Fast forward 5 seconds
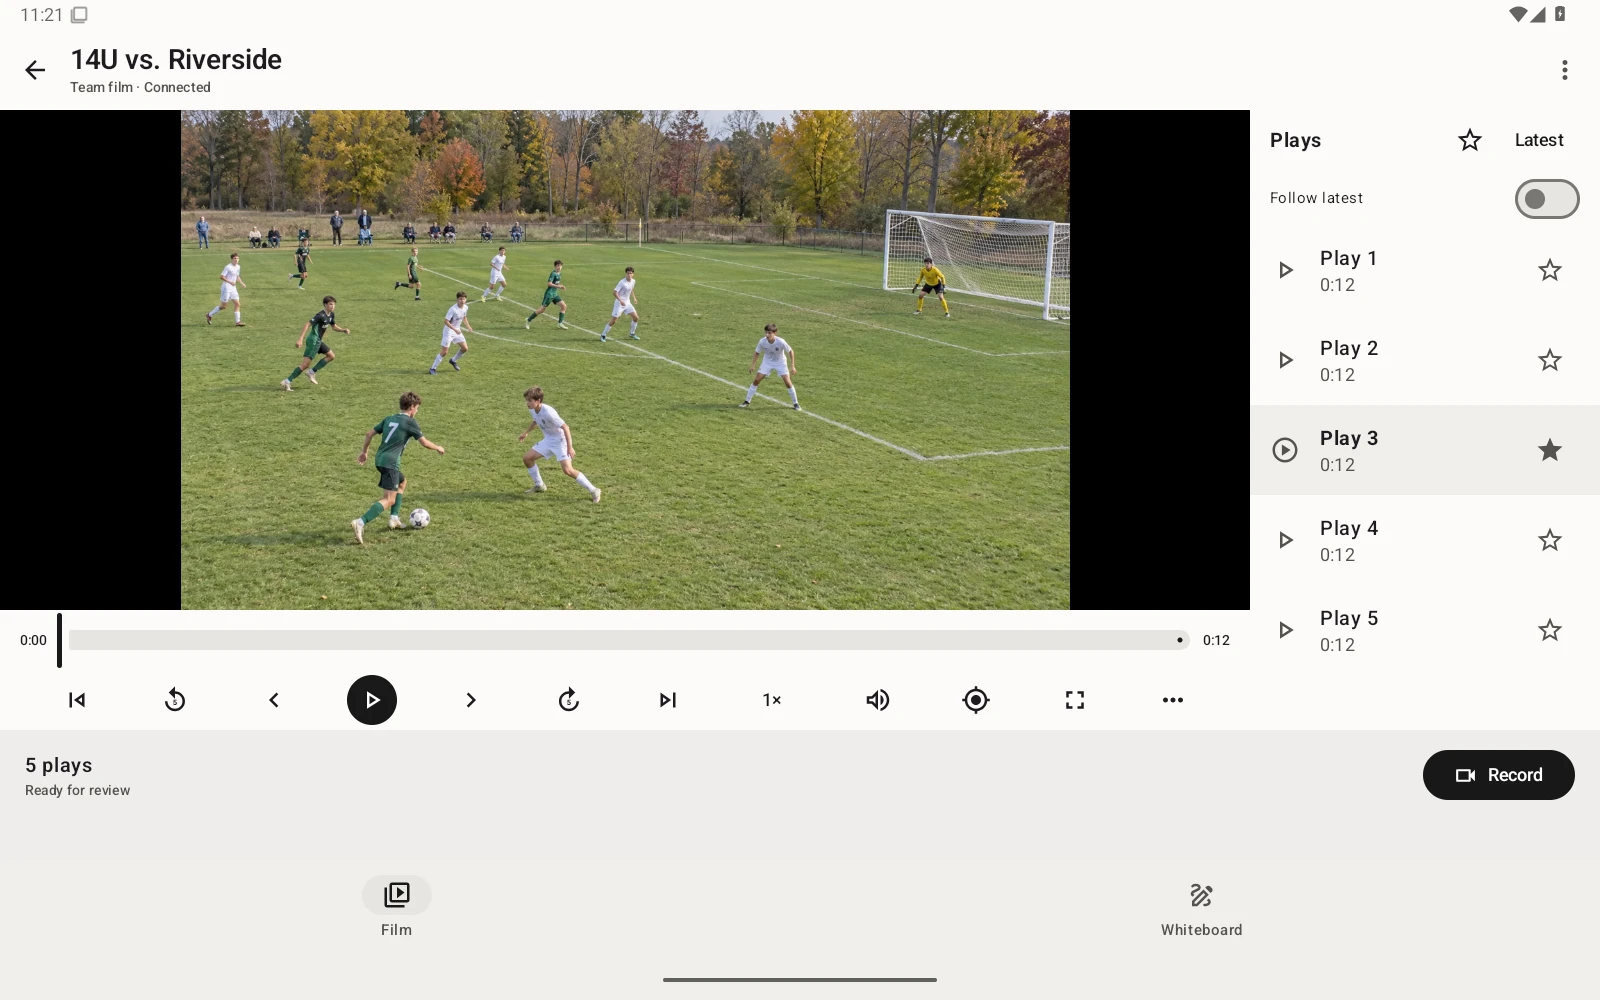This screenshot has height=1000, width=1600. coord(569,700)
